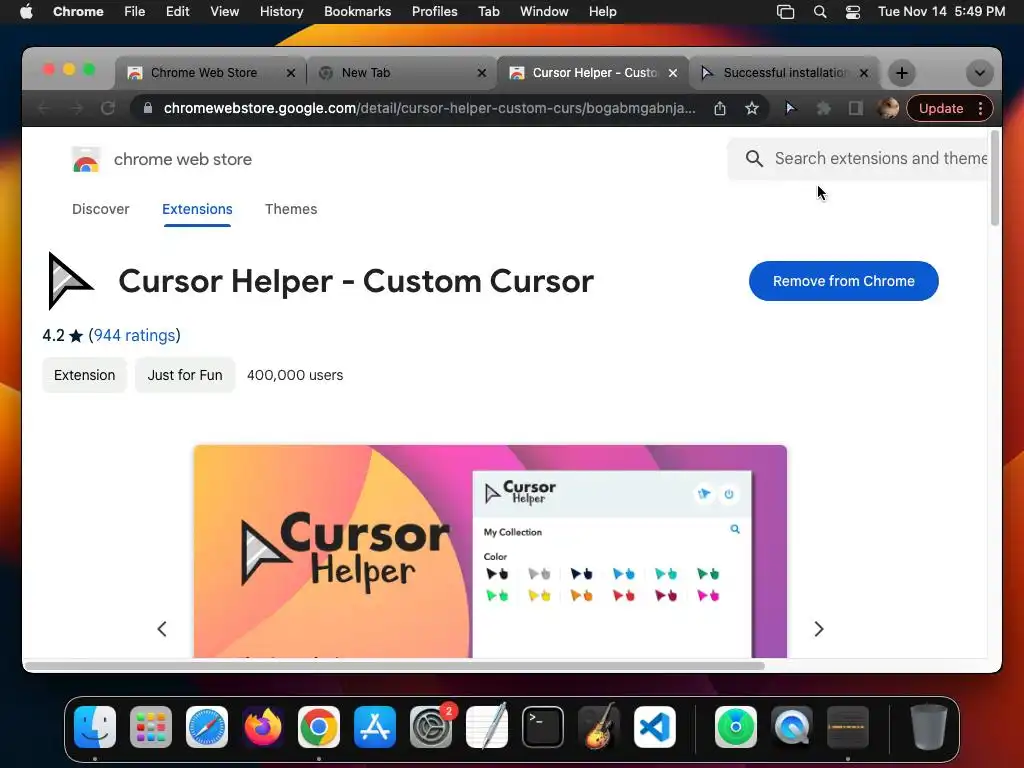1024x768 pixels.
Task: Go to the Themes section
Action: (x=291, y=209)
